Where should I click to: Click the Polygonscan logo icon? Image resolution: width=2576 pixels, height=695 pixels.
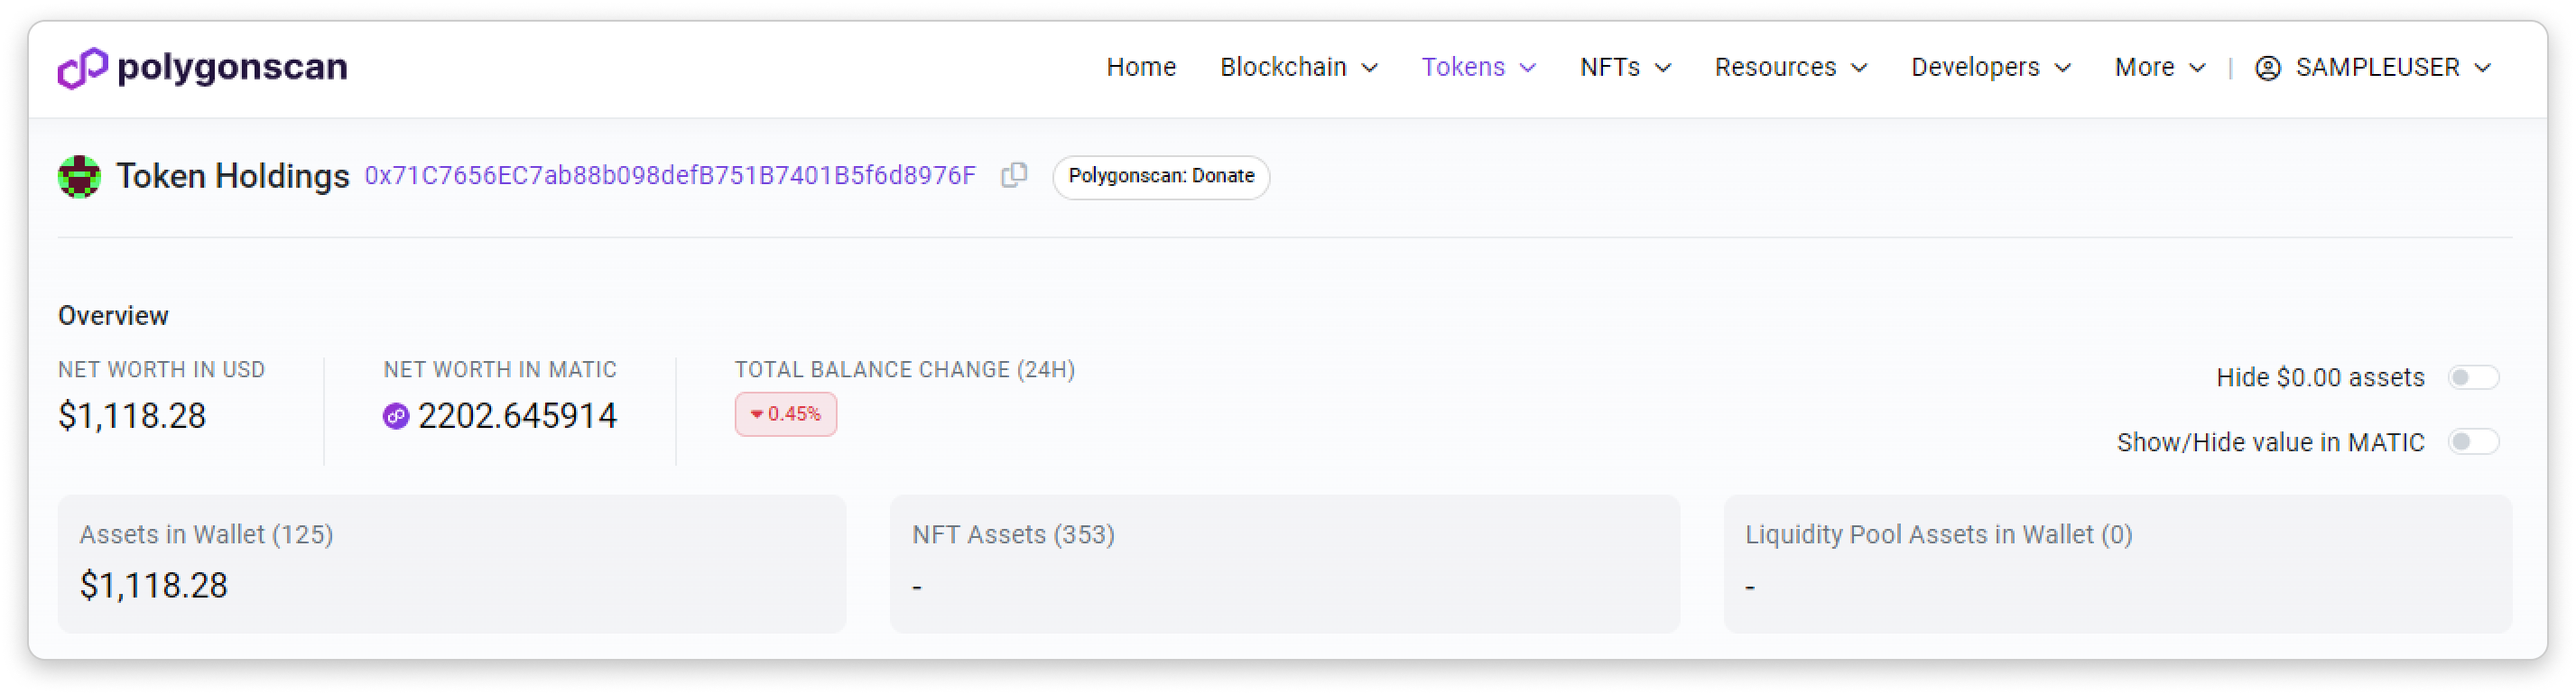coord(82,68)
